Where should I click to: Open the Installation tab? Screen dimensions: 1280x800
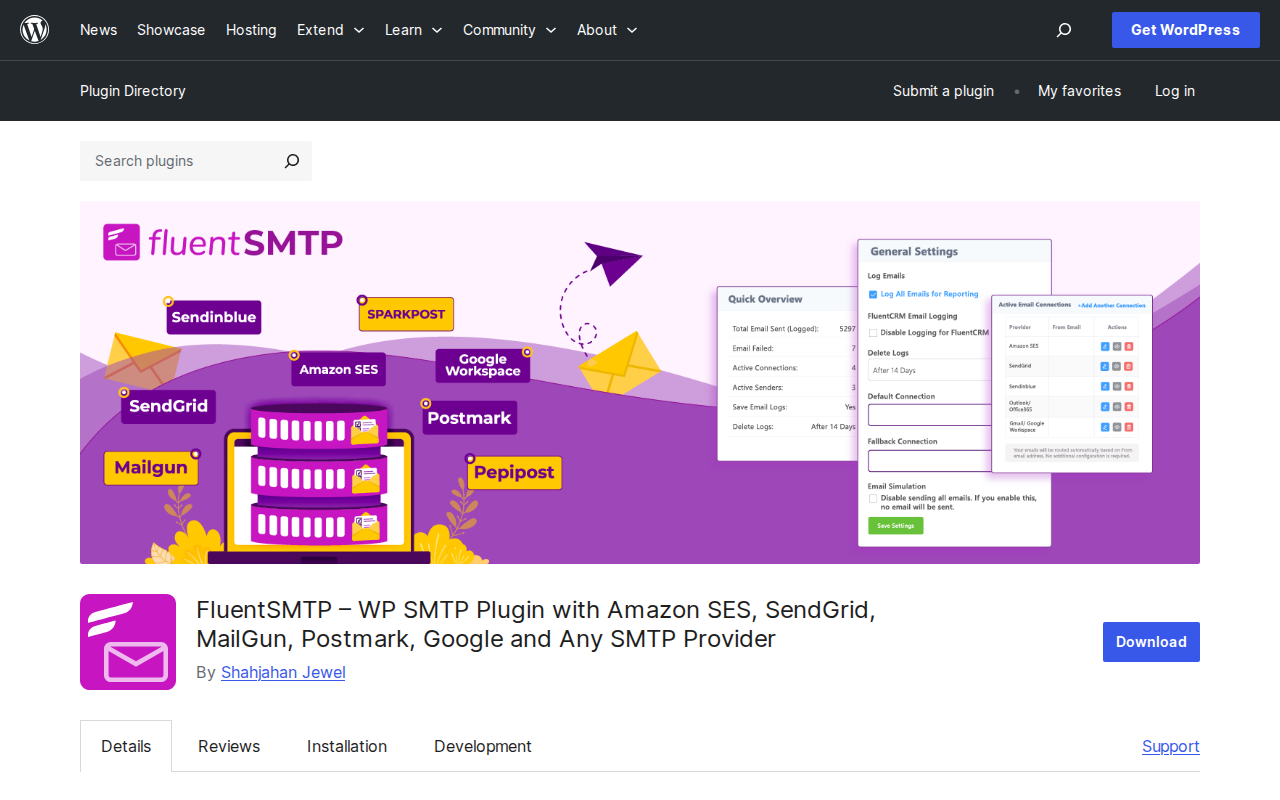[346, 746]
